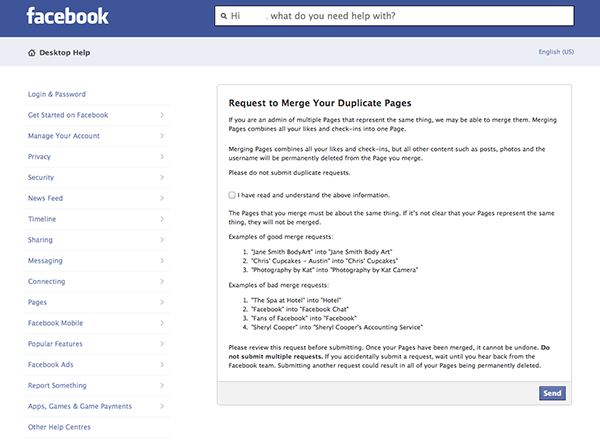Open the Login & Password topic
Screen dimensions: 600x443
tap(57, 94)
